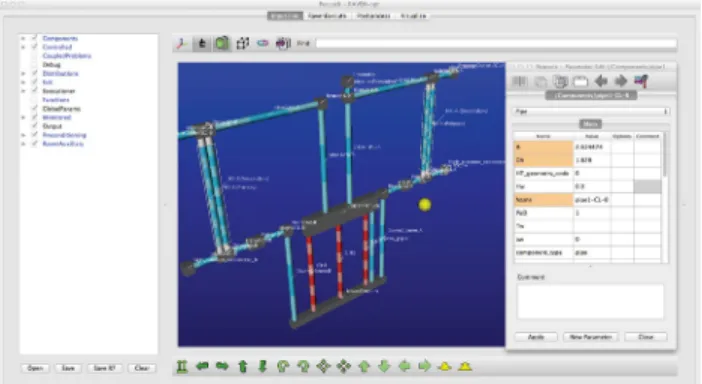Click the last yellow triangle icon
This screenshot has height=384, width=702.
coord(465,367)
